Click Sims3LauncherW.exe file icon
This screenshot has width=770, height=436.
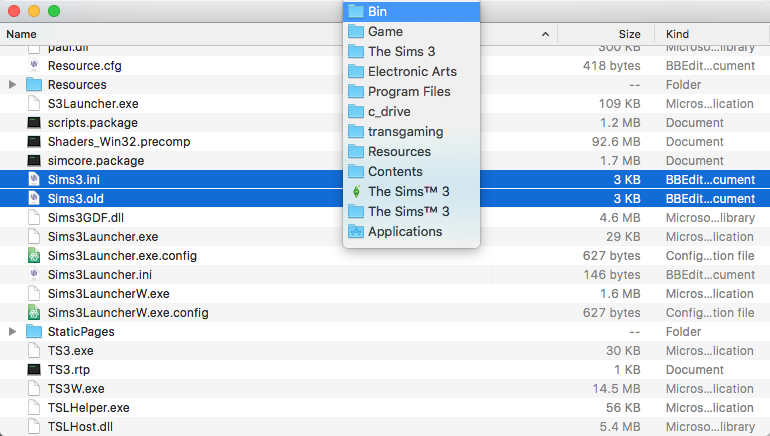click(x=34, y=294)
